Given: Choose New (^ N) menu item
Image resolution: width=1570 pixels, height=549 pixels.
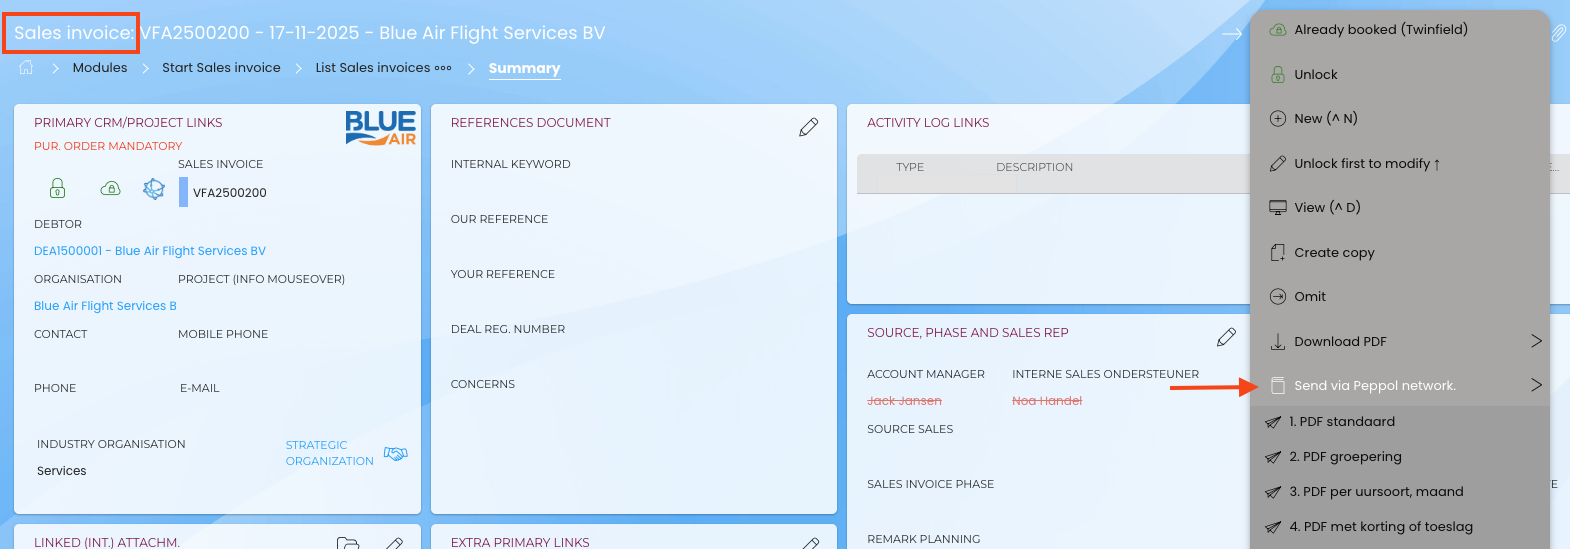Looking at the screenshot, I should (1400, 118).
